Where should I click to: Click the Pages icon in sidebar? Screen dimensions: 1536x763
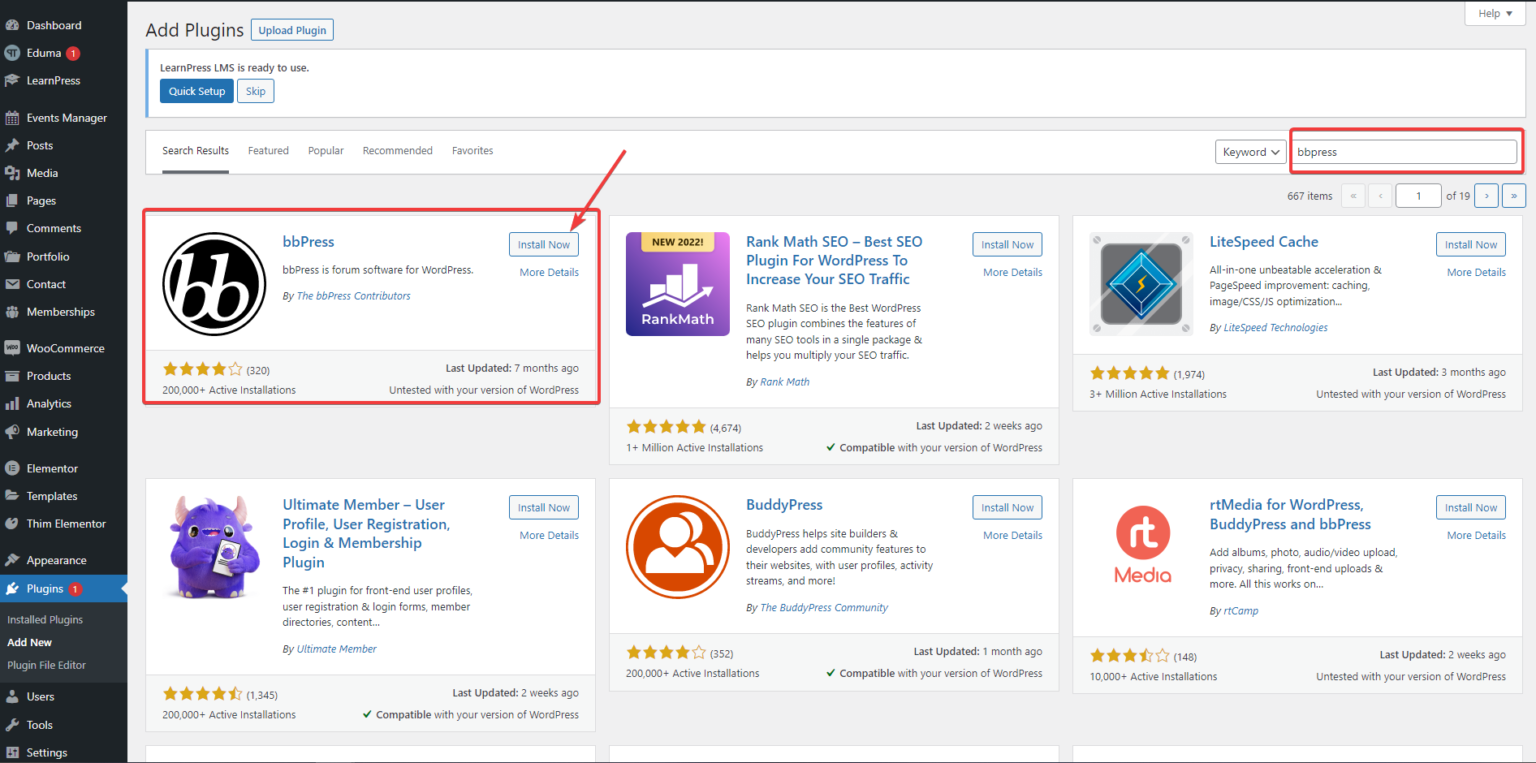coord(12,201)
